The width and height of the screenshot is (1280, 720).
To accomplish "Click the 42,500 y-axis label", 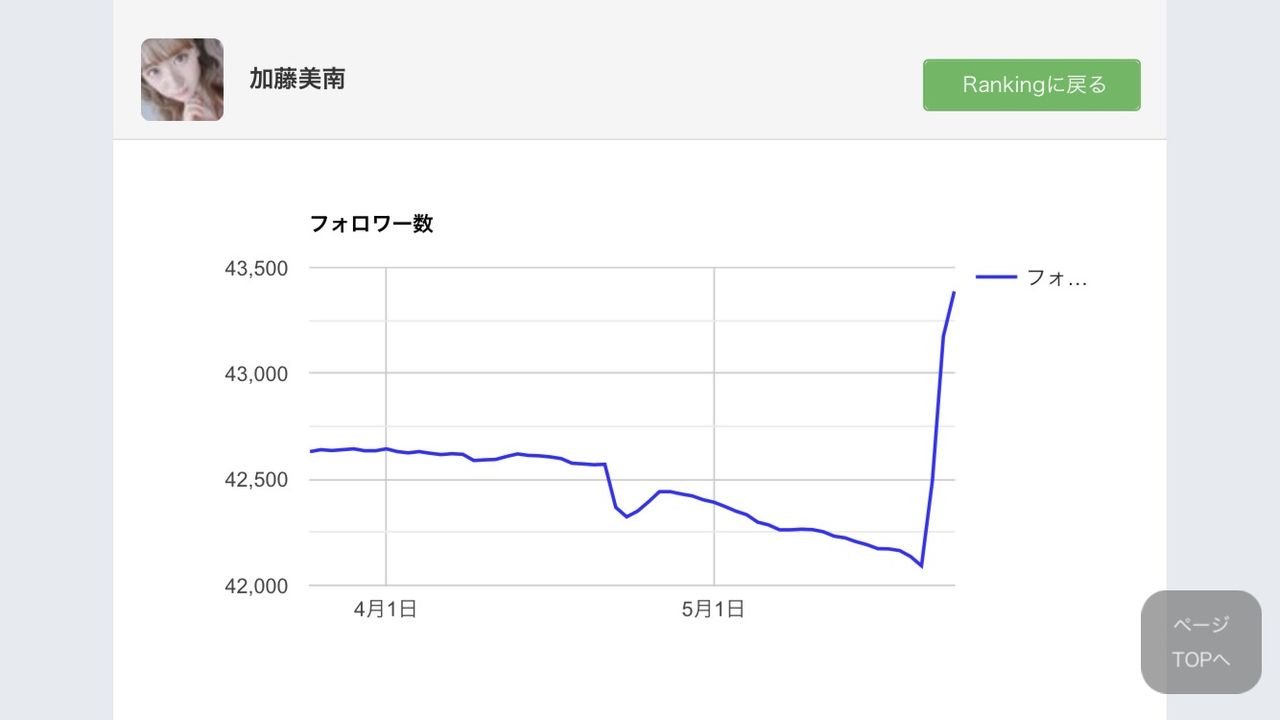I will pyautogui.click(x=256, y=480).
